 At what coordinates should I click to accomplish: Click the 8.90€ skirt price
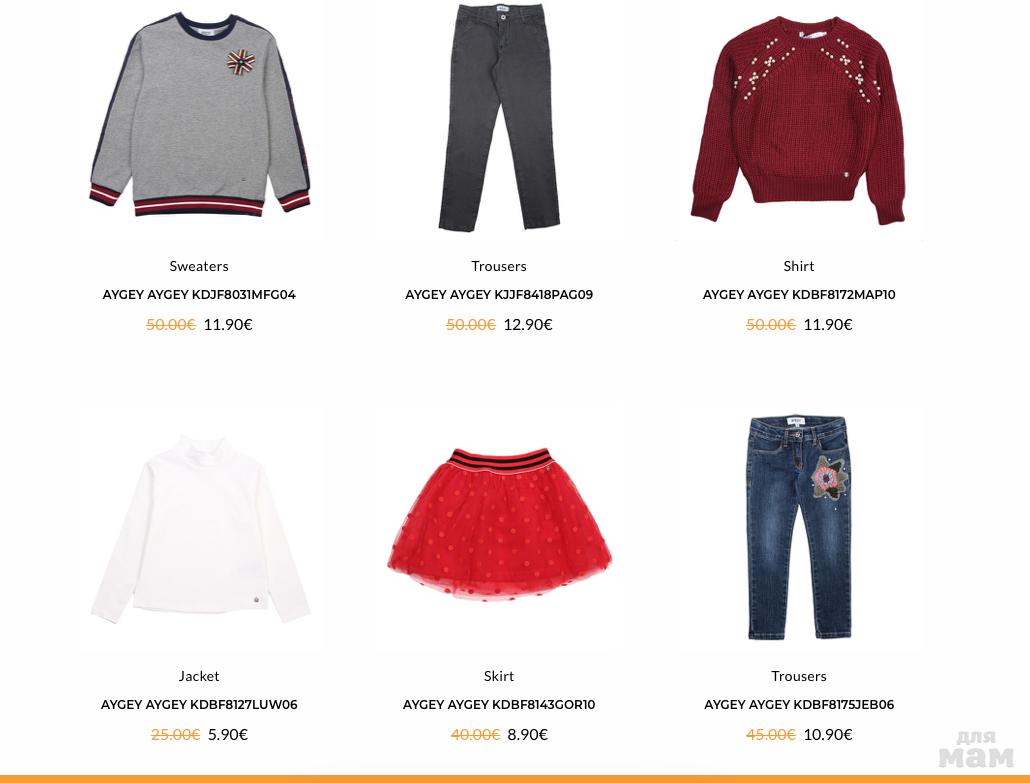click(x=527, y=734)
